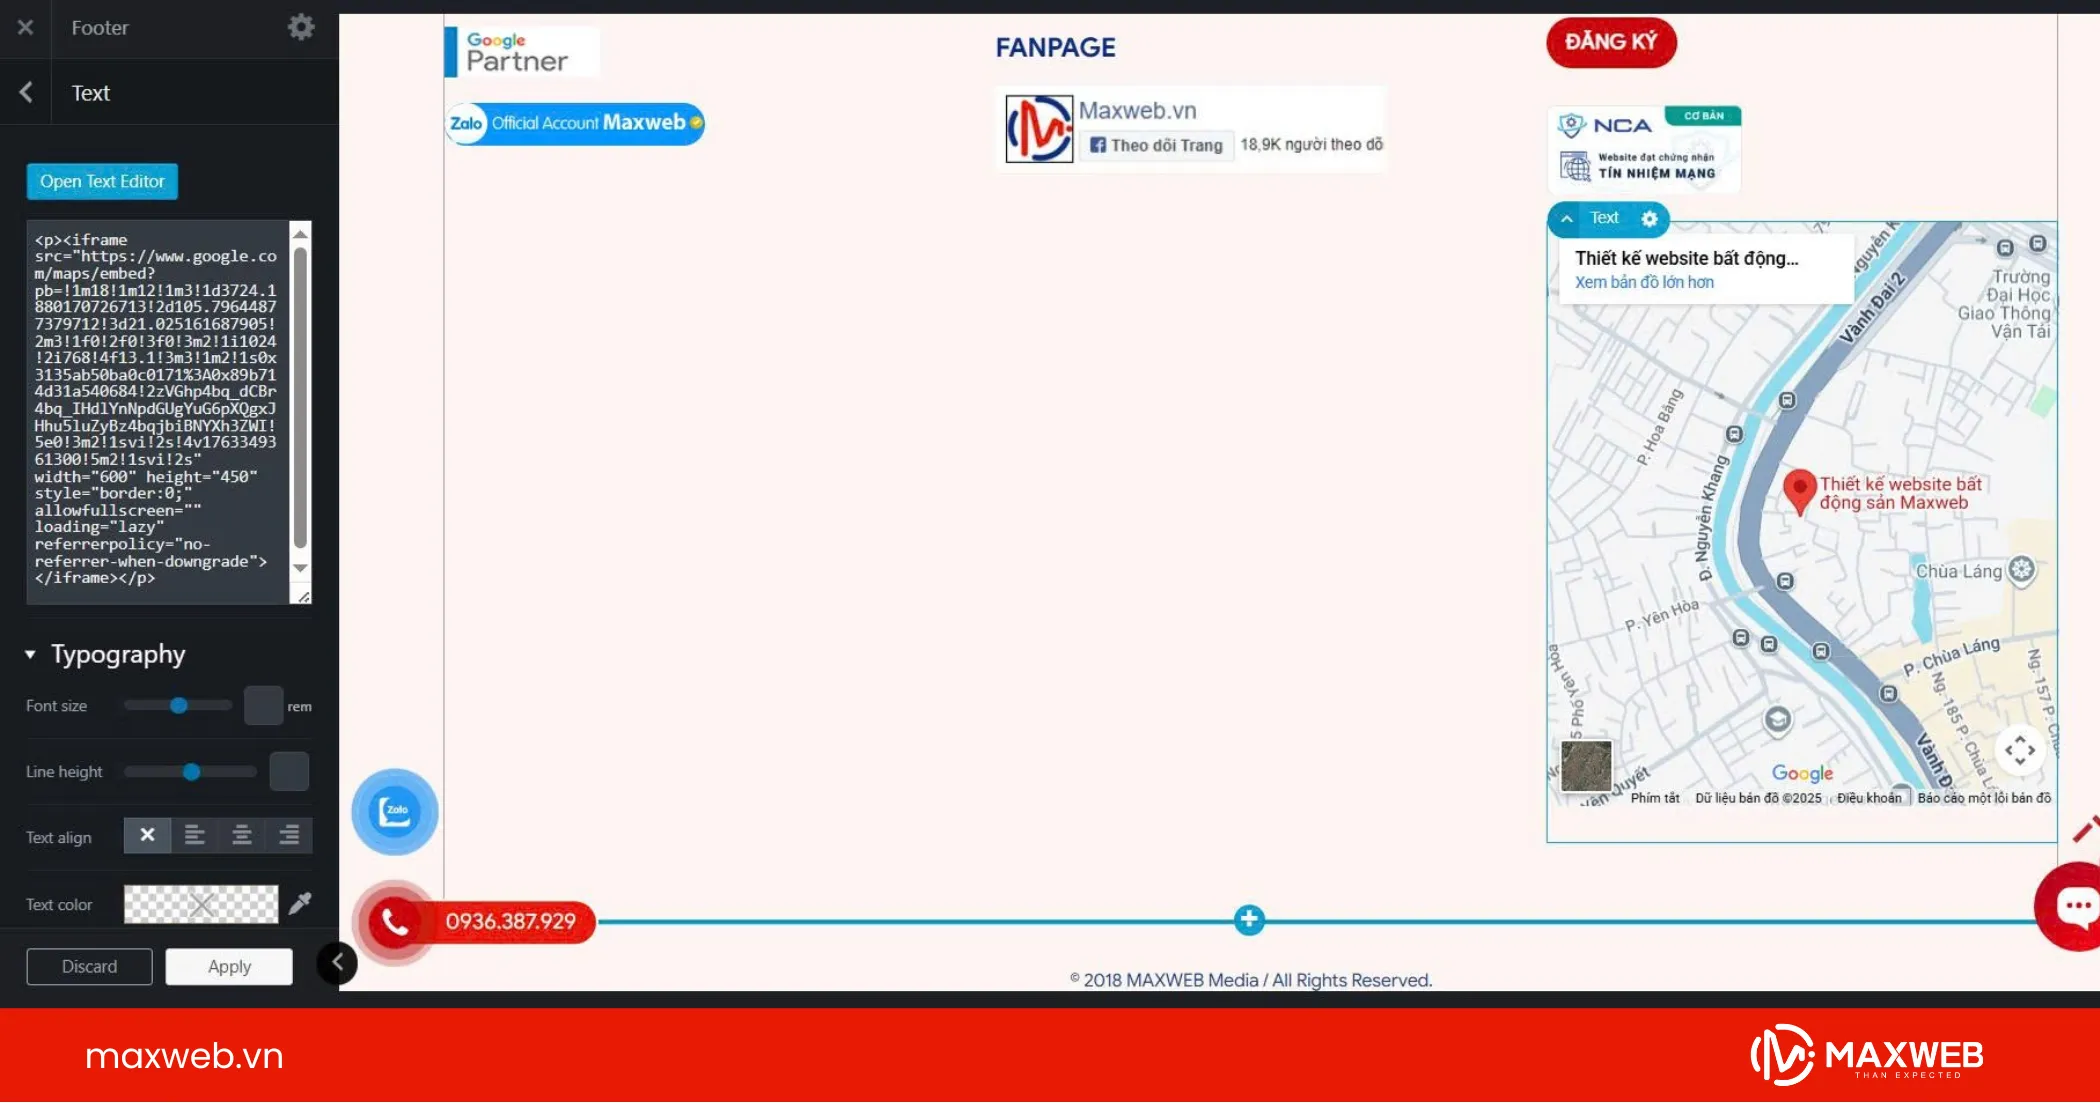Adjust the Font size slider
The width and height of the screenshot is (2100, 1103).
click(178, 705)
